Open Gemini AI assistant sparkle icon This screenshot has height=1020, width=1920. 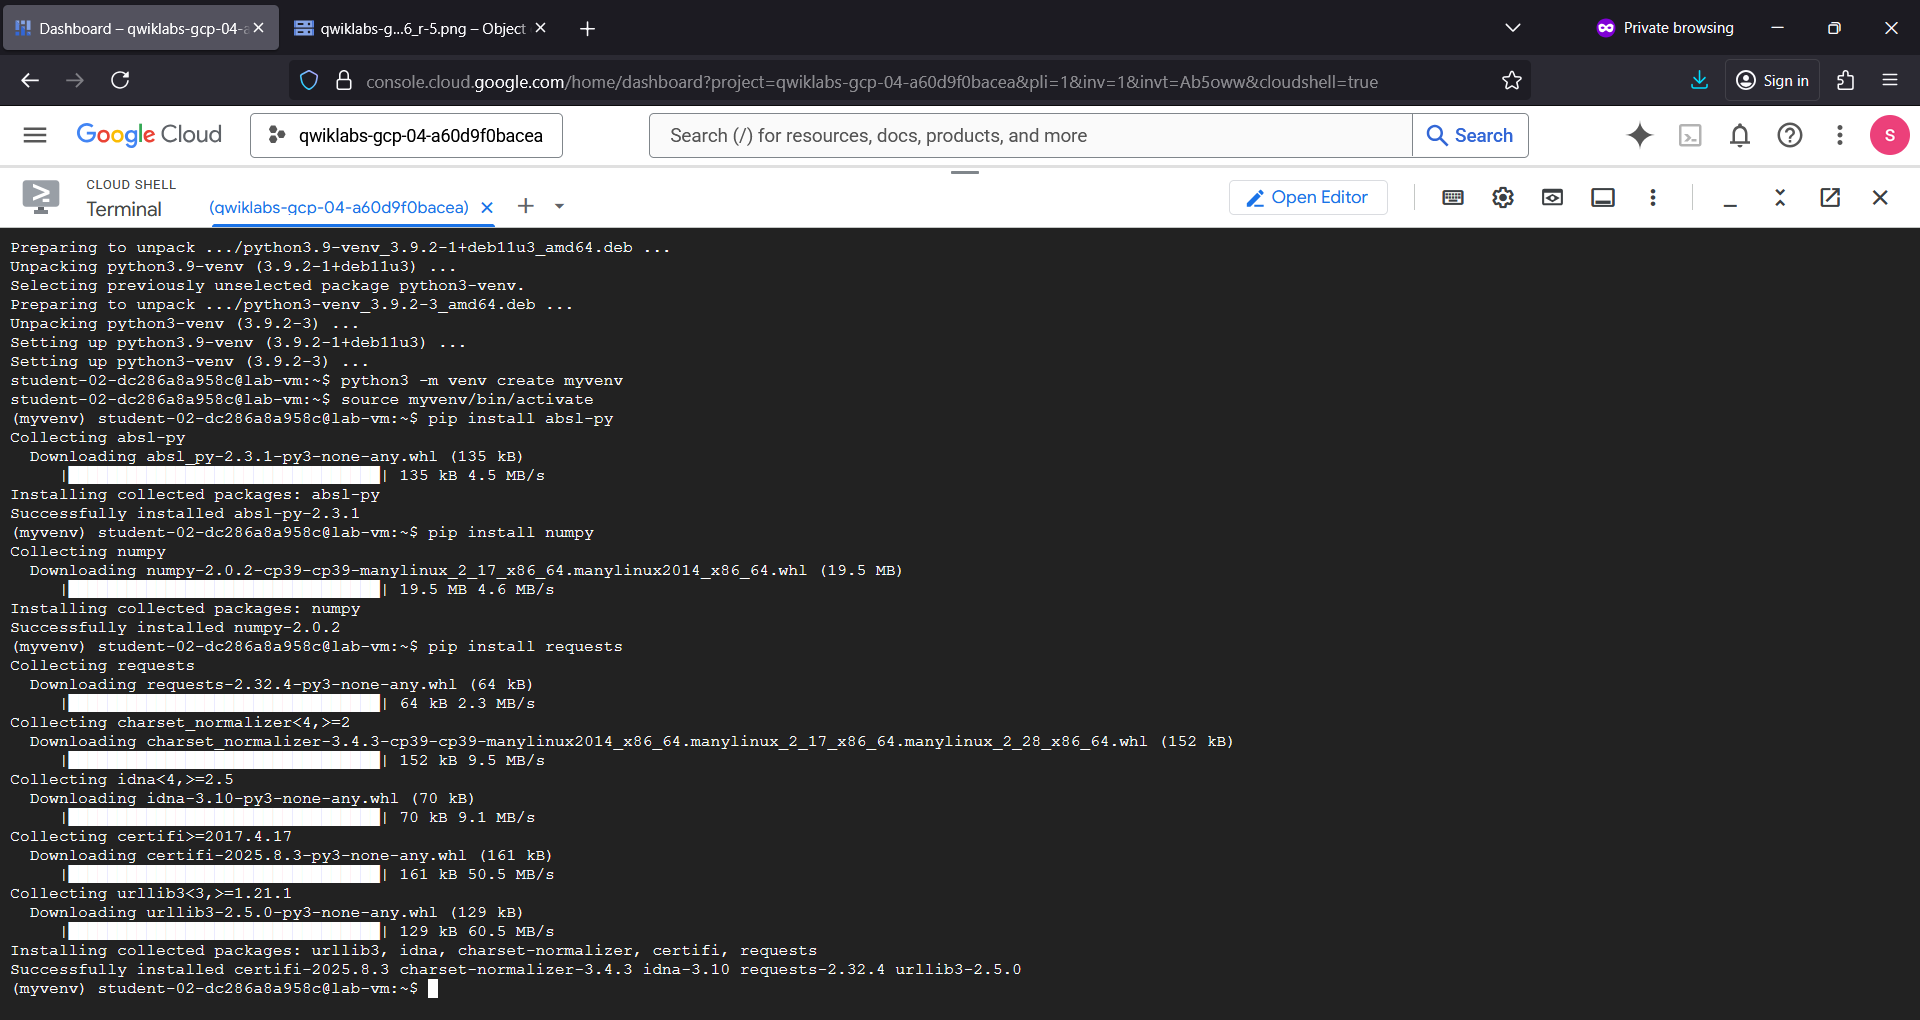pos(1640,135)
